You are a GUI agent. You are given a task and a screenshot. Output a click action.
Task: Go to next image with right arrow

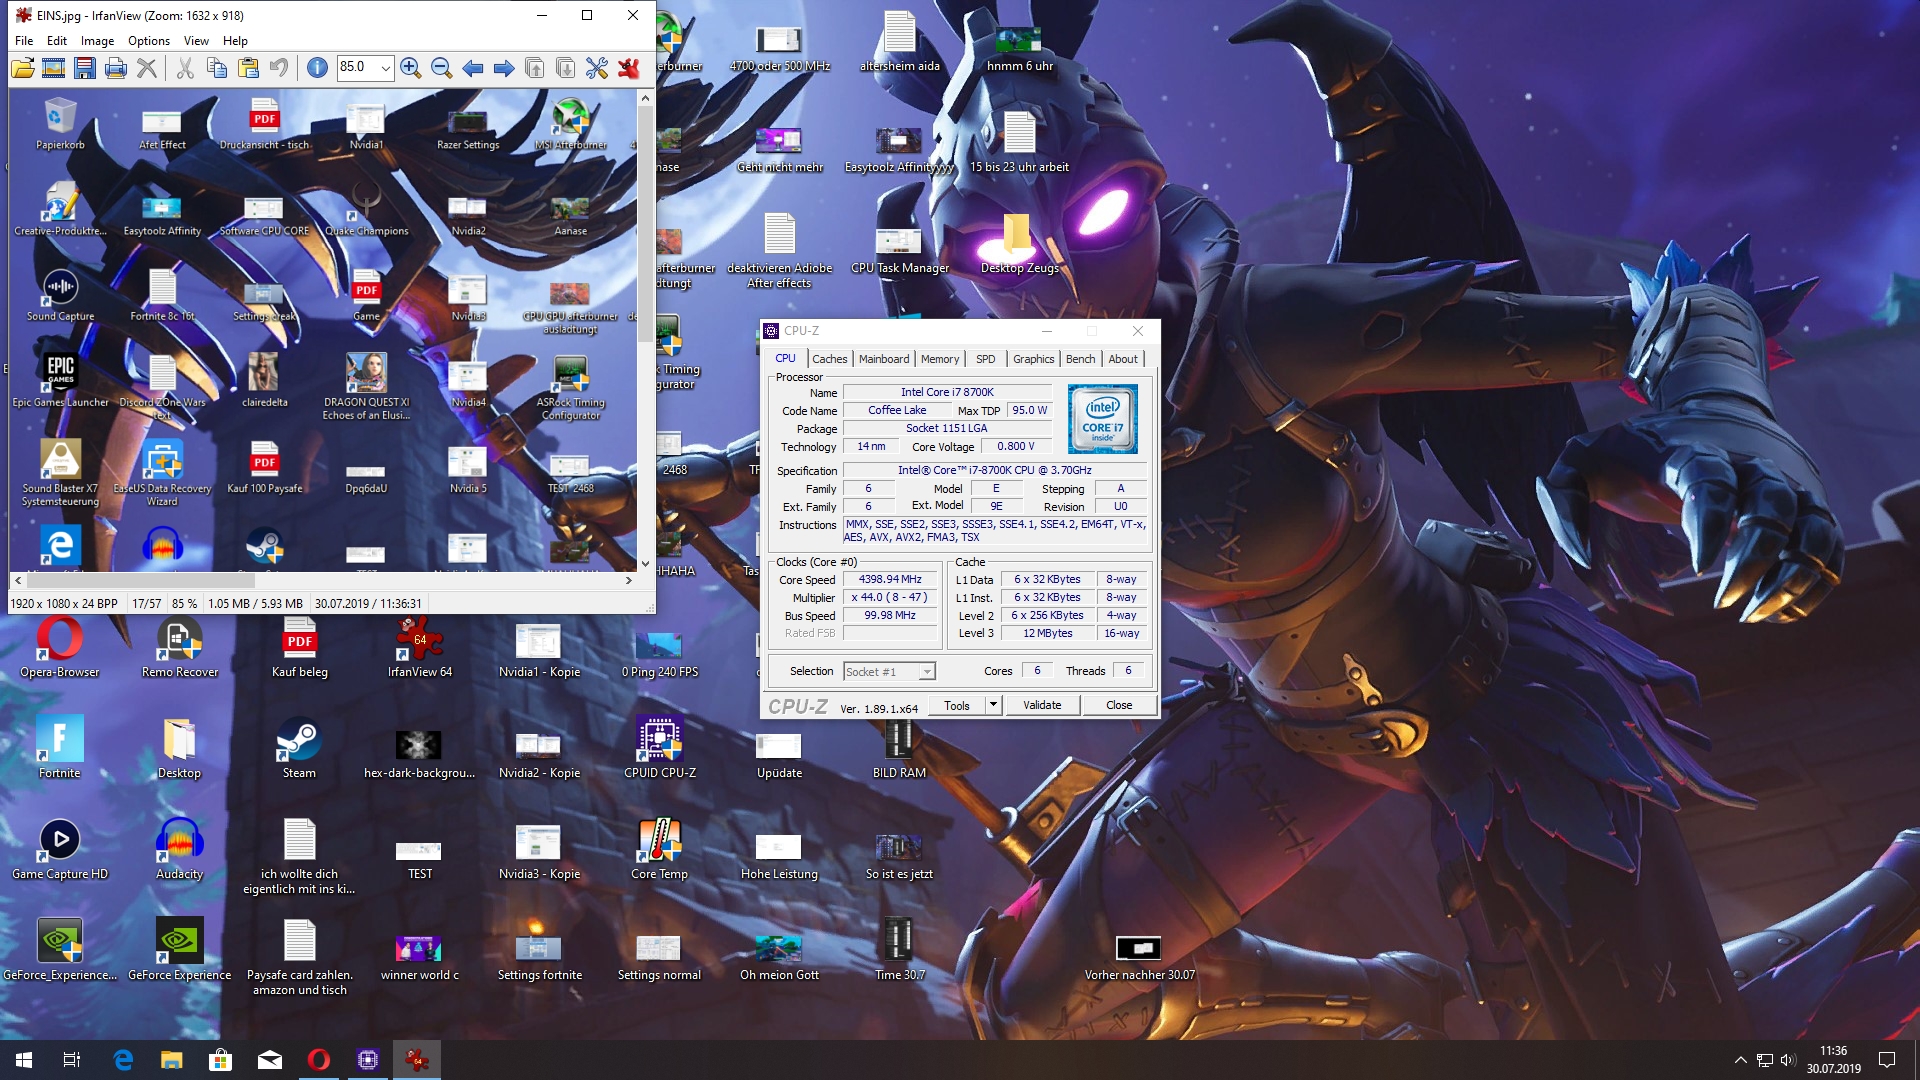[x=504, y=68]
